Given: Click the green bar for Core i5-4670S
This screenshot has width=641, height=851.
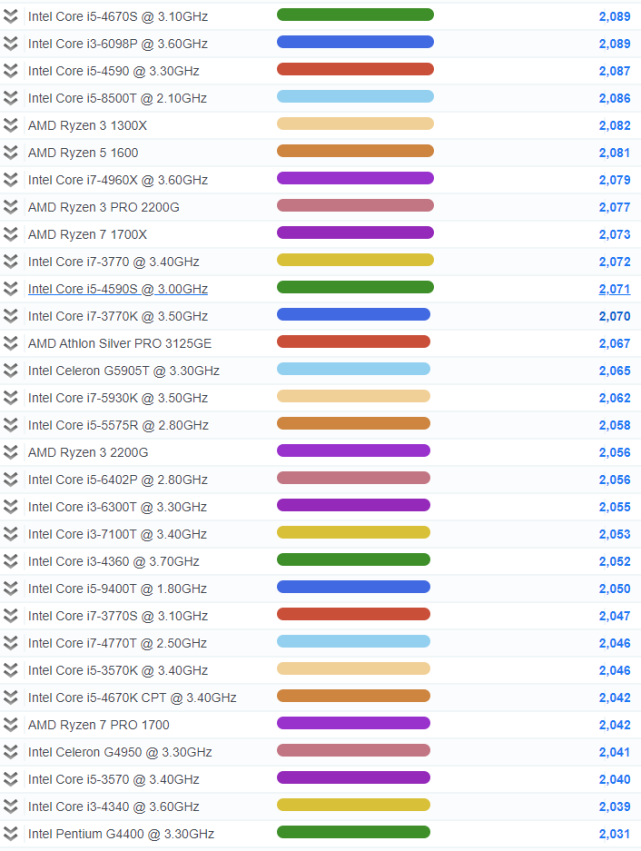Looking at the screenshot, I should (x=355, y=15).
